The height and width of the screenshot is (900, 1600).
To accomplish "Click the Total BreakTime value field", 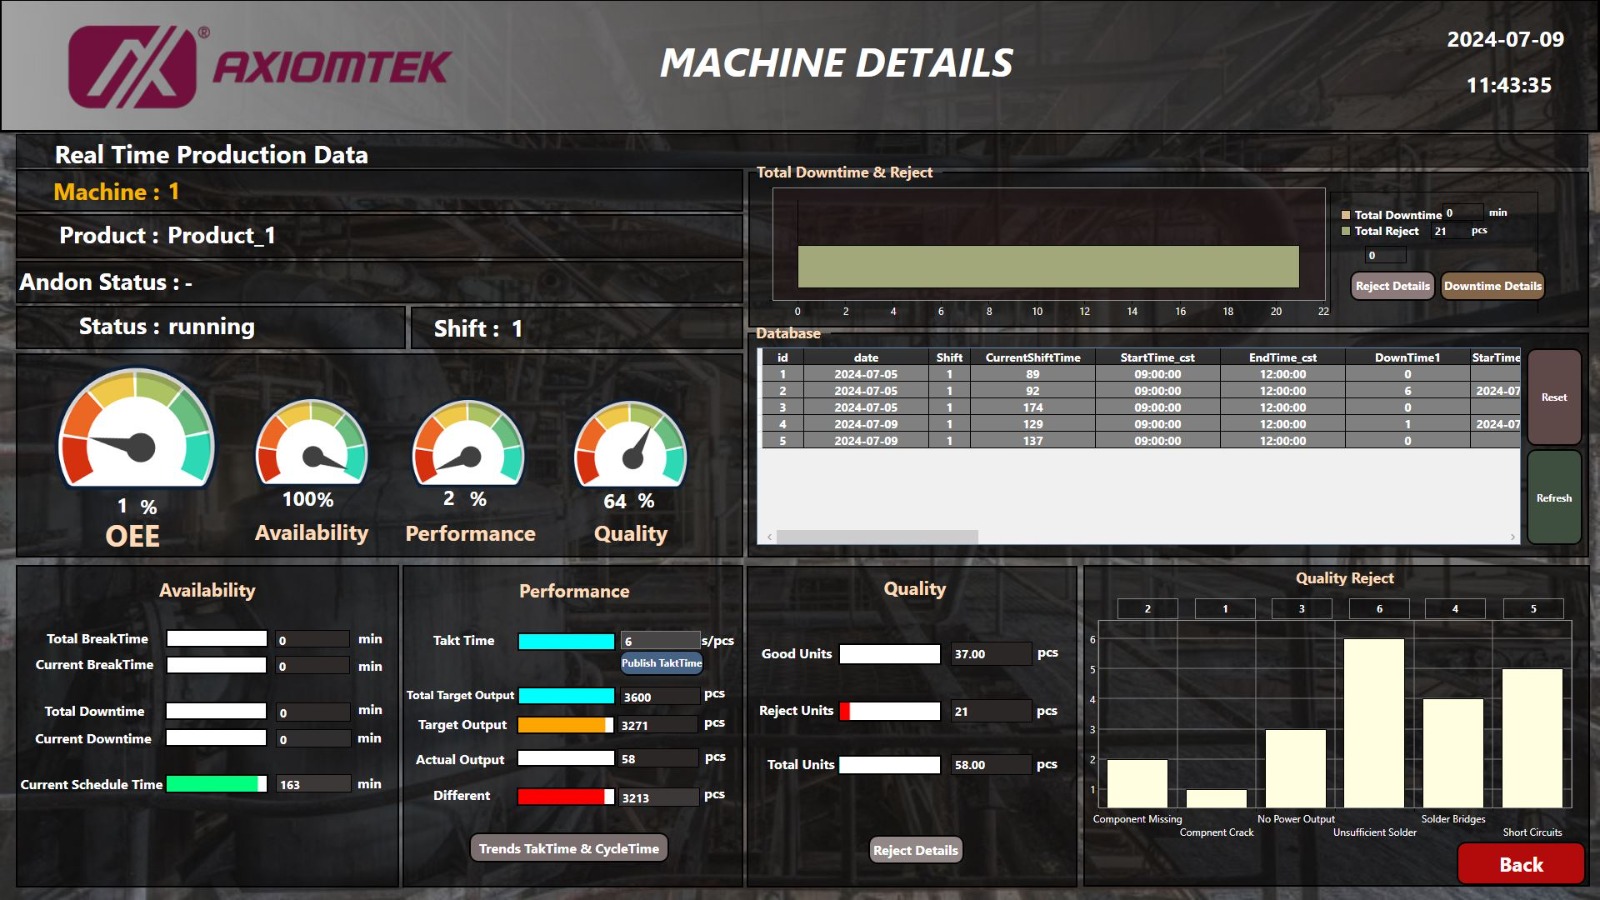I will click(313, 640).
